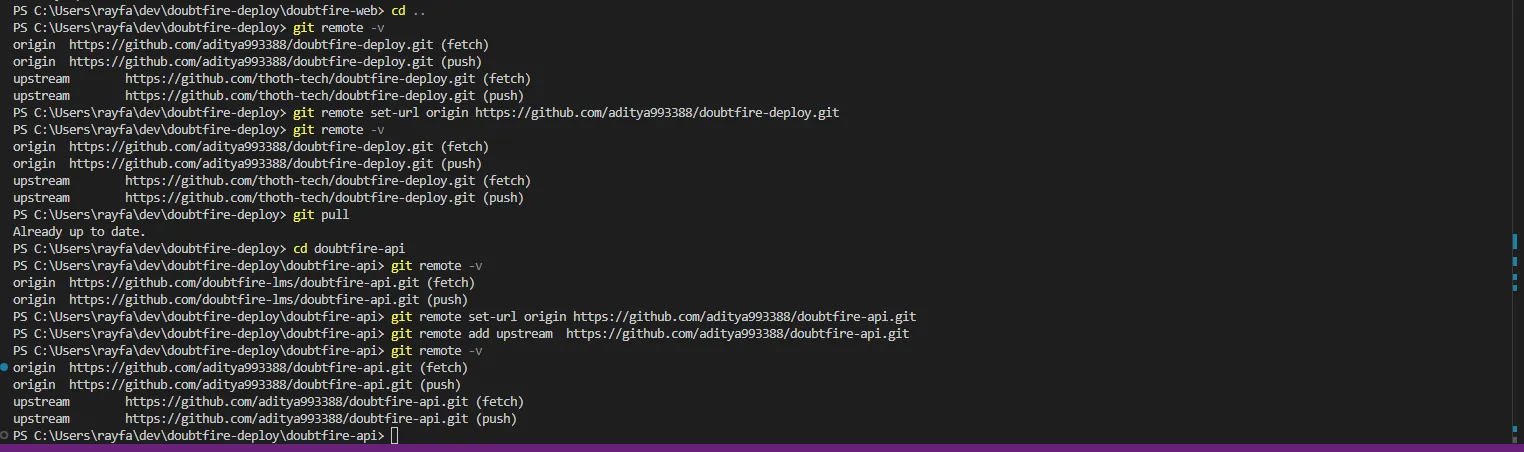Focus the terminal cursor at the last prompt
Viewport: 1524px width, 452px height.
(395, 436)
